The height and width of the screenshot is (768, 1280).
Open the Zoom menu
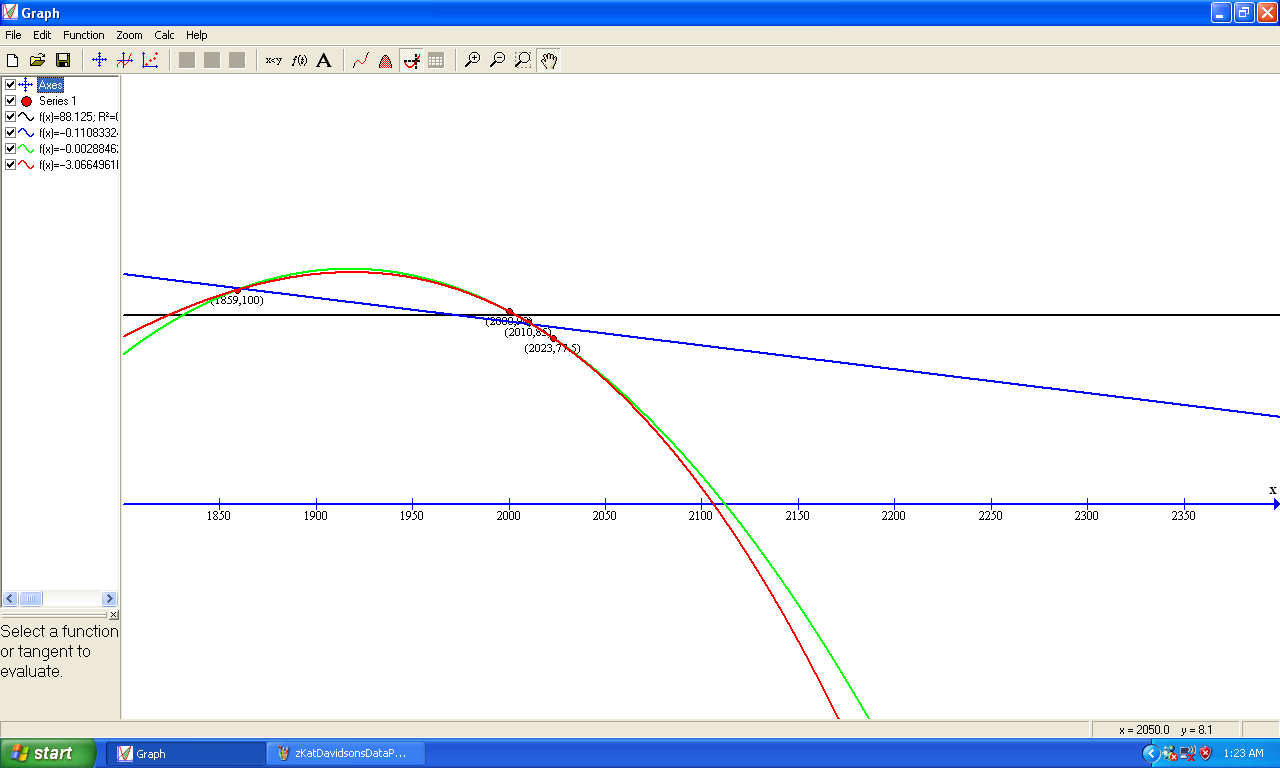[129, 35]
